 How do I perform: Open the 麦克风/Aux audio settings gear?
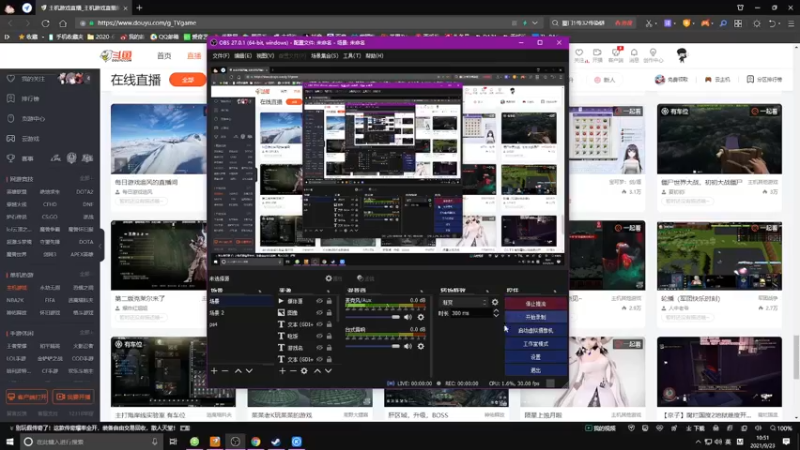pyautogui.click(x=420, y=317)
